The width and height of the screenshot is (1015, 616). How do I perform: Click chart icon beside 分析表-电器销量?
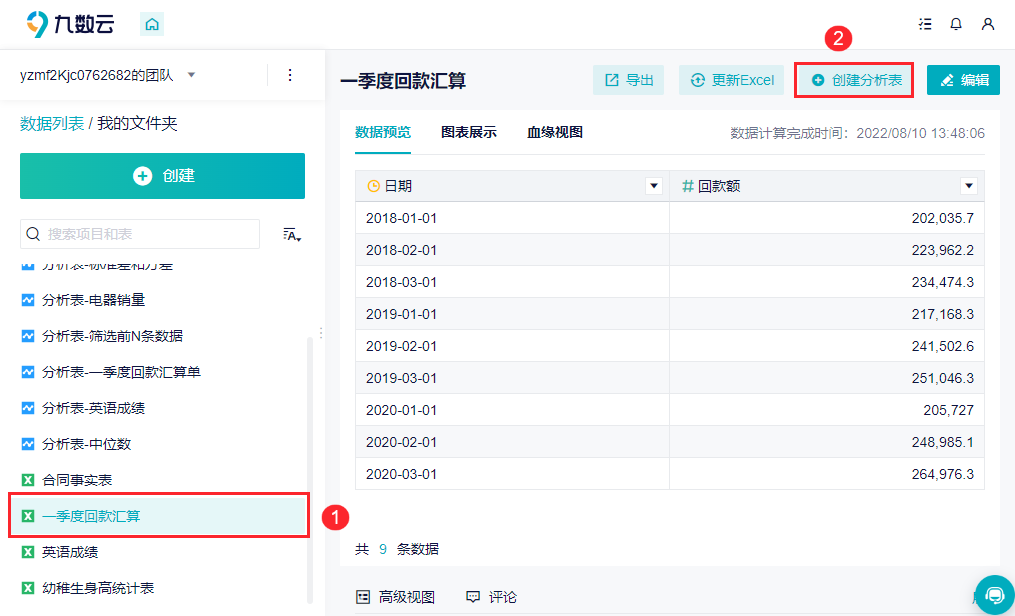click(x=28, y=300)
